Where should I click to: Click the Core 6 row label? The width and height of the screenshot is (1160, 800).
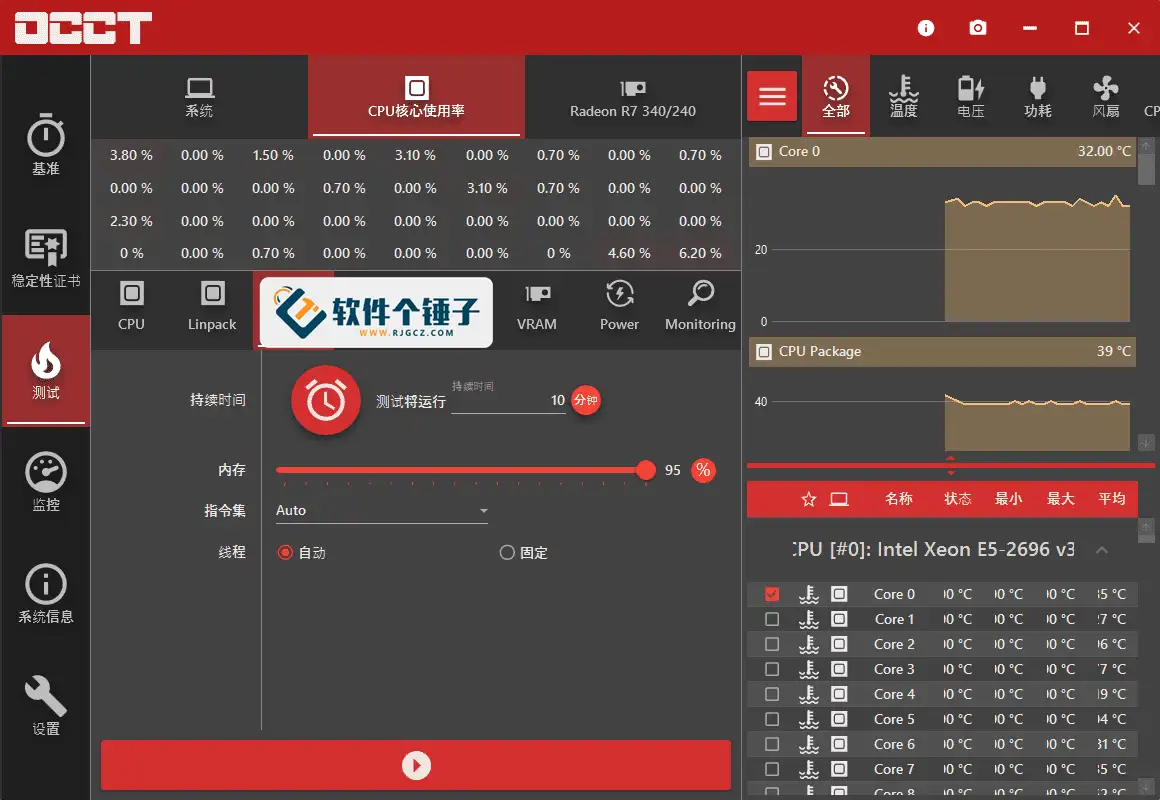pos(894,744)
